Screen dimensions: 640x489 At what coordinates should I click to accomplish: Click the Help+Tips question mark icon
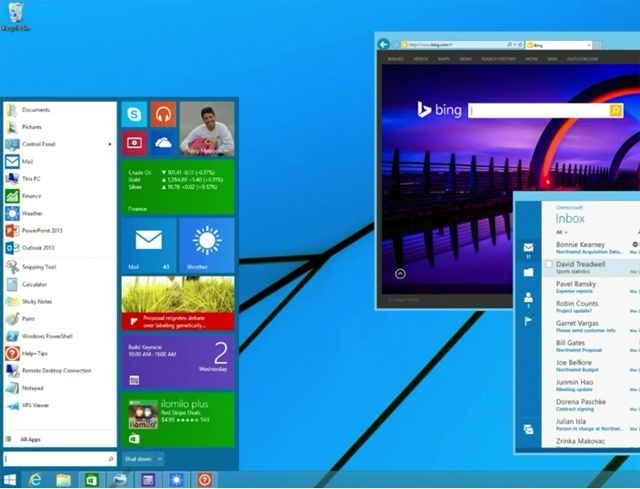[x=12, y=353]
